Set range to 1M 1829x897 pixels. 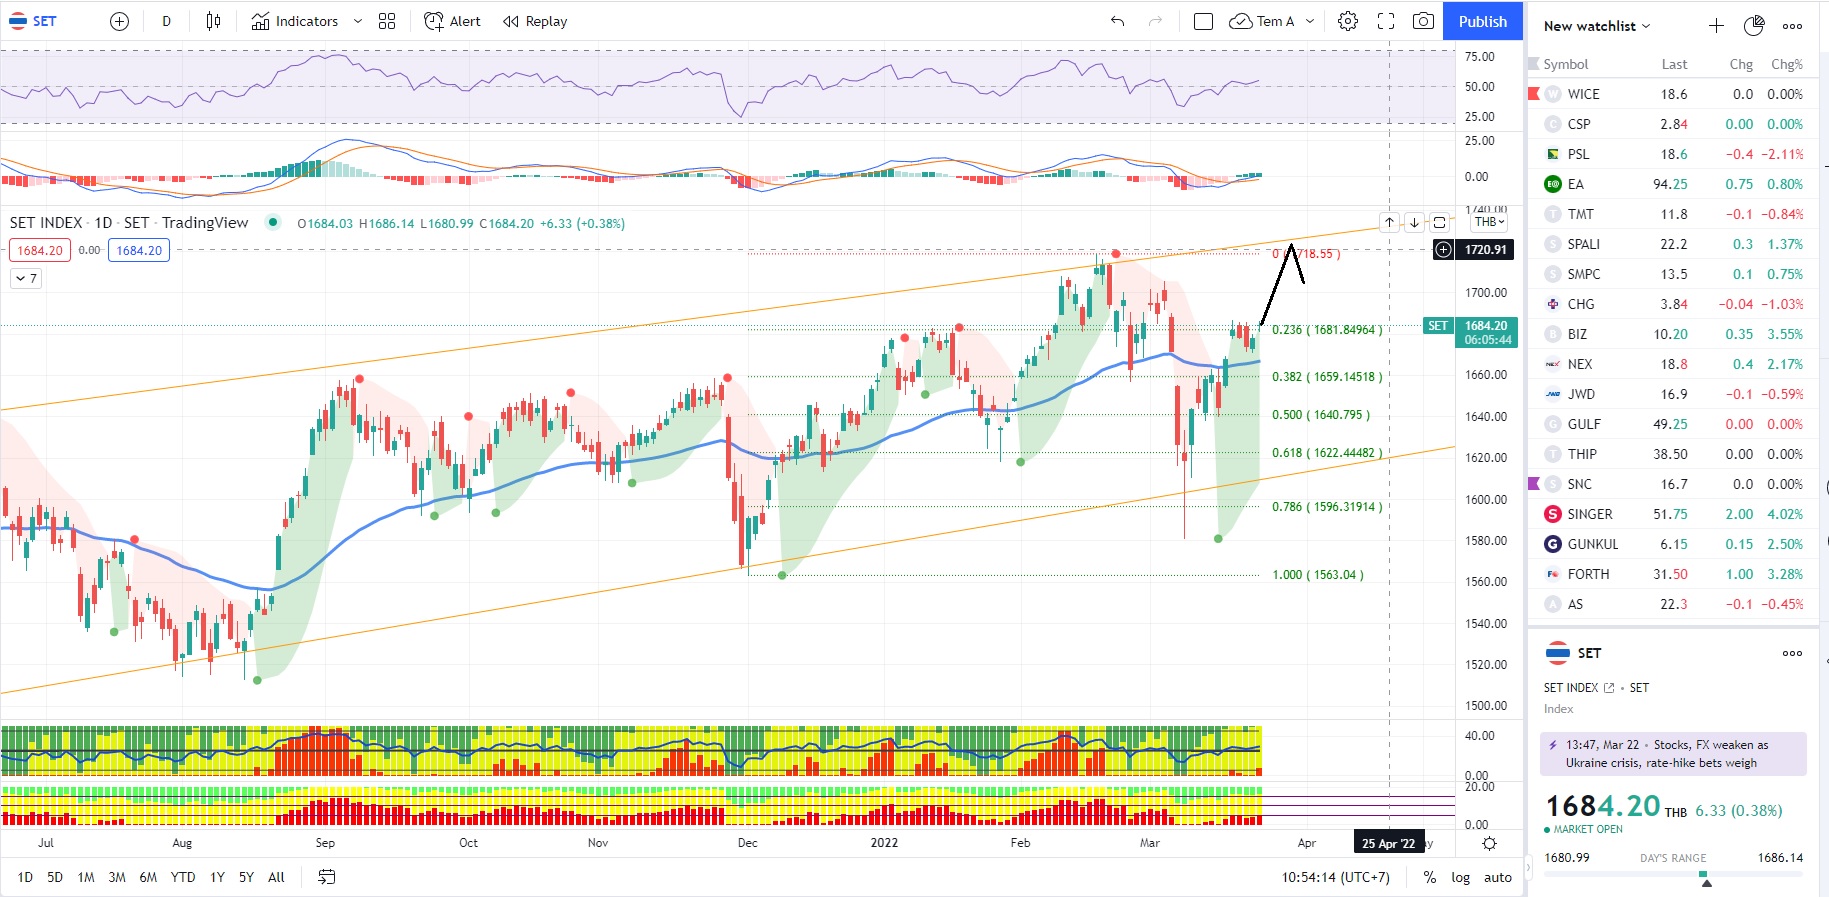pos(86,877)
